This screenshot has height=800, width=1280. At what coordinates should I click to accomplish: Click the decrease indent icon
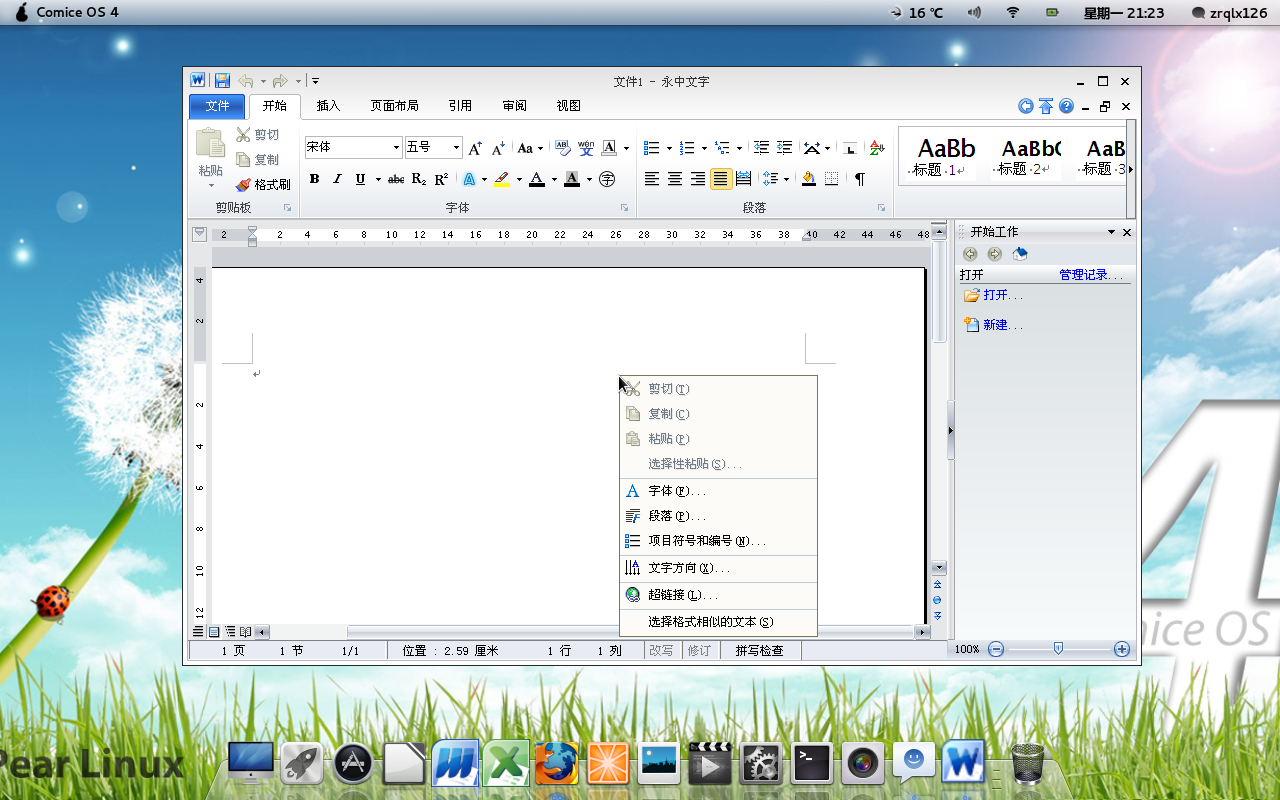[761, 147]
